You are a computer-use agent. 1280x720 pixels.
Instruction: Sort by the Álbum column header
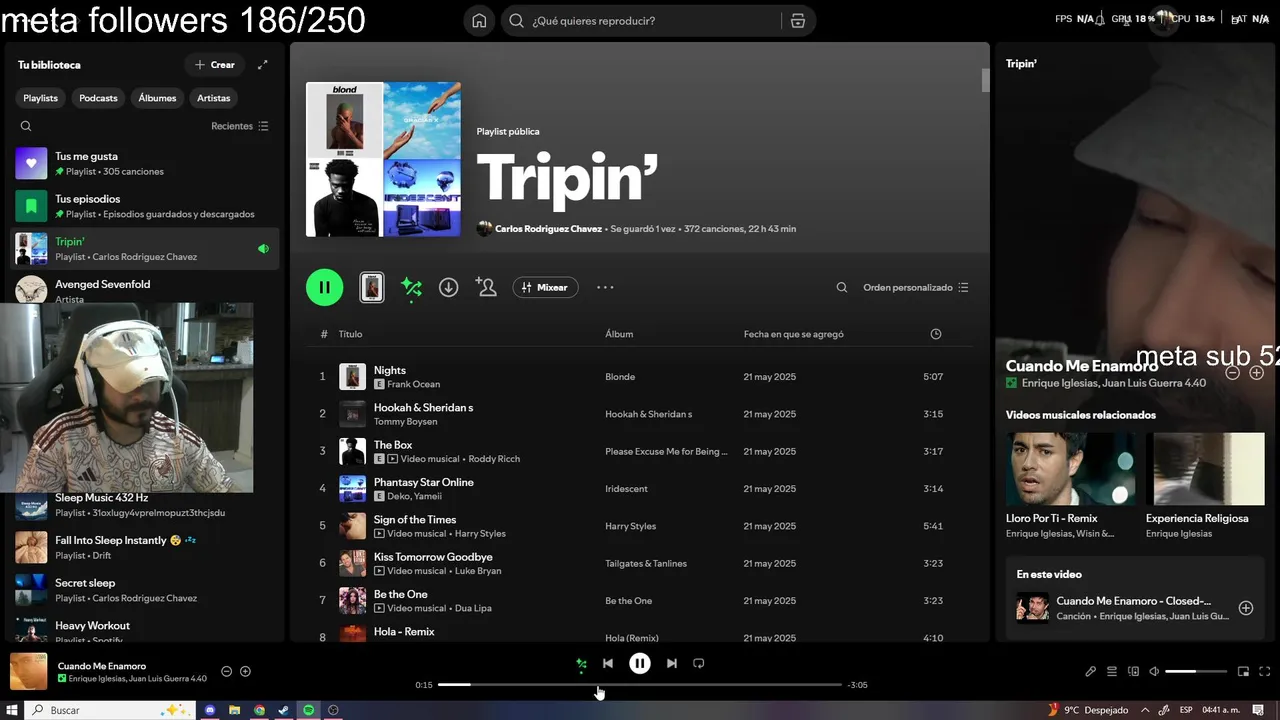click(619, 334)
